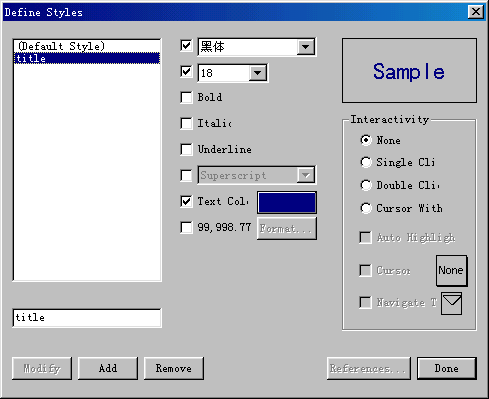The image size is (489, 399).
Task: Click the cursor None preview button
Action: pyautogui.click(x=452, y=271)
